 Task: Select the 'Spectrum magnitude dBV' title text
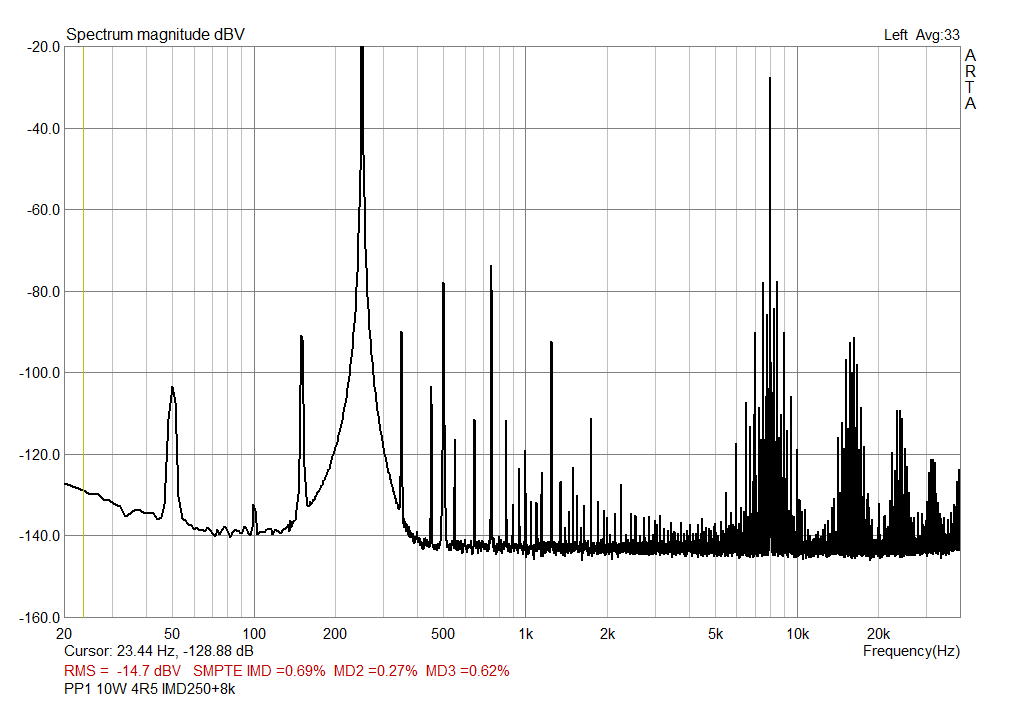coord(155,35)
